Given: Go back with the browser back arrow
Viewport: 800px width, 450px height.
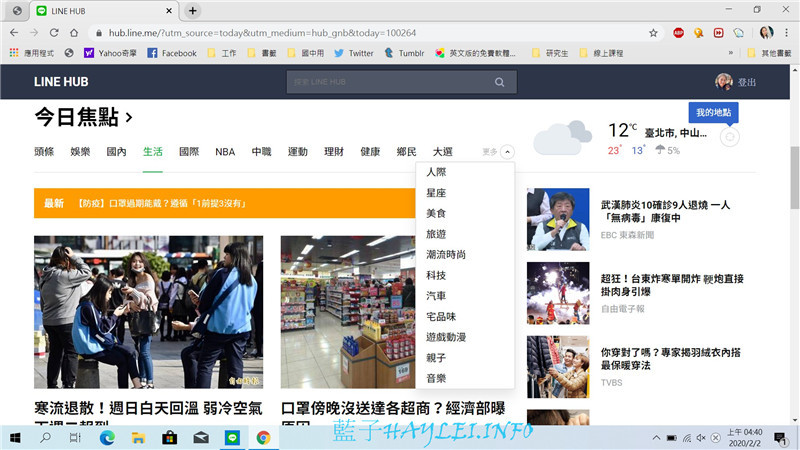Looking at the screenshot, I should (x=14, y=33).
